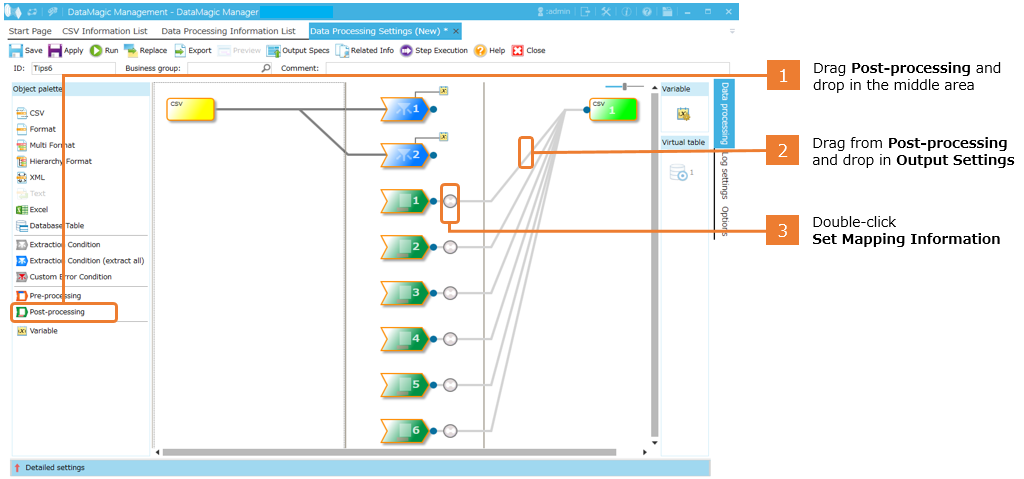The width and height of the screenshot is (1024, 479).
Task: Switch to CSV Information List tab
Action: click(104, 31)
